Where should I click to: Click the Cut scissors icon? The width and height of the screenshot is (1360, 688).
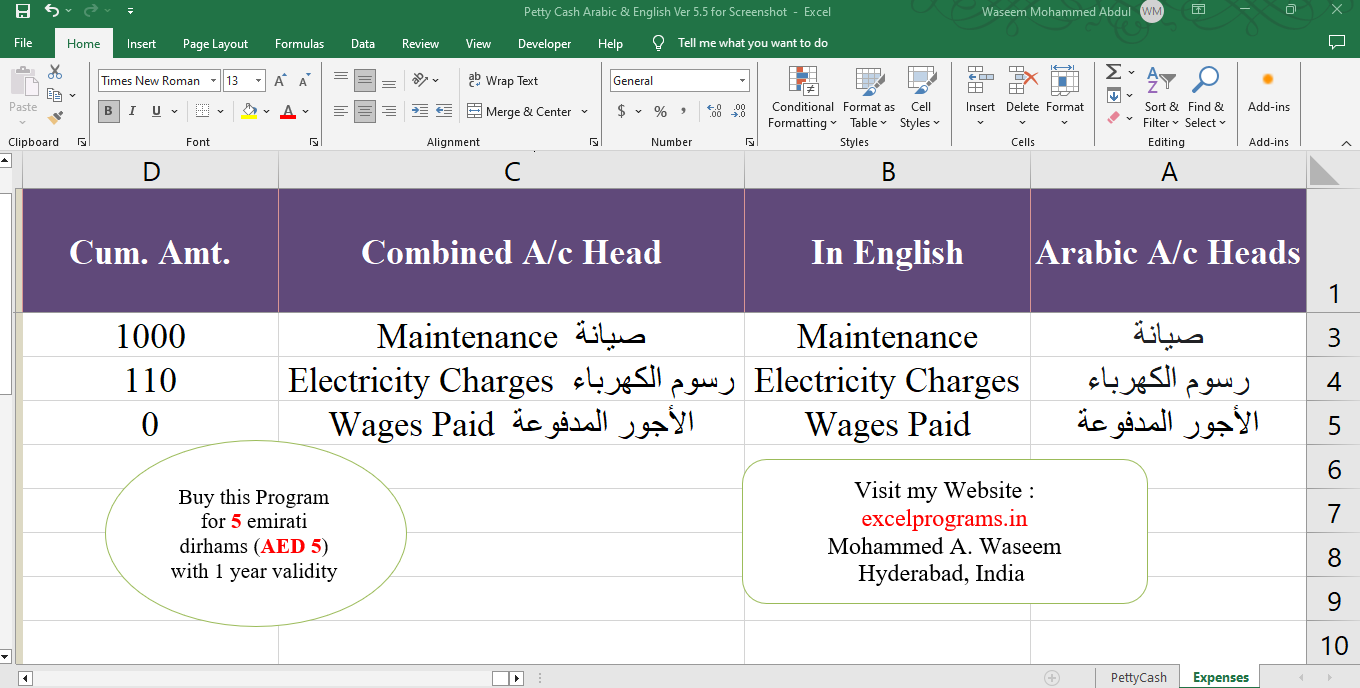(x=55, y=72)
